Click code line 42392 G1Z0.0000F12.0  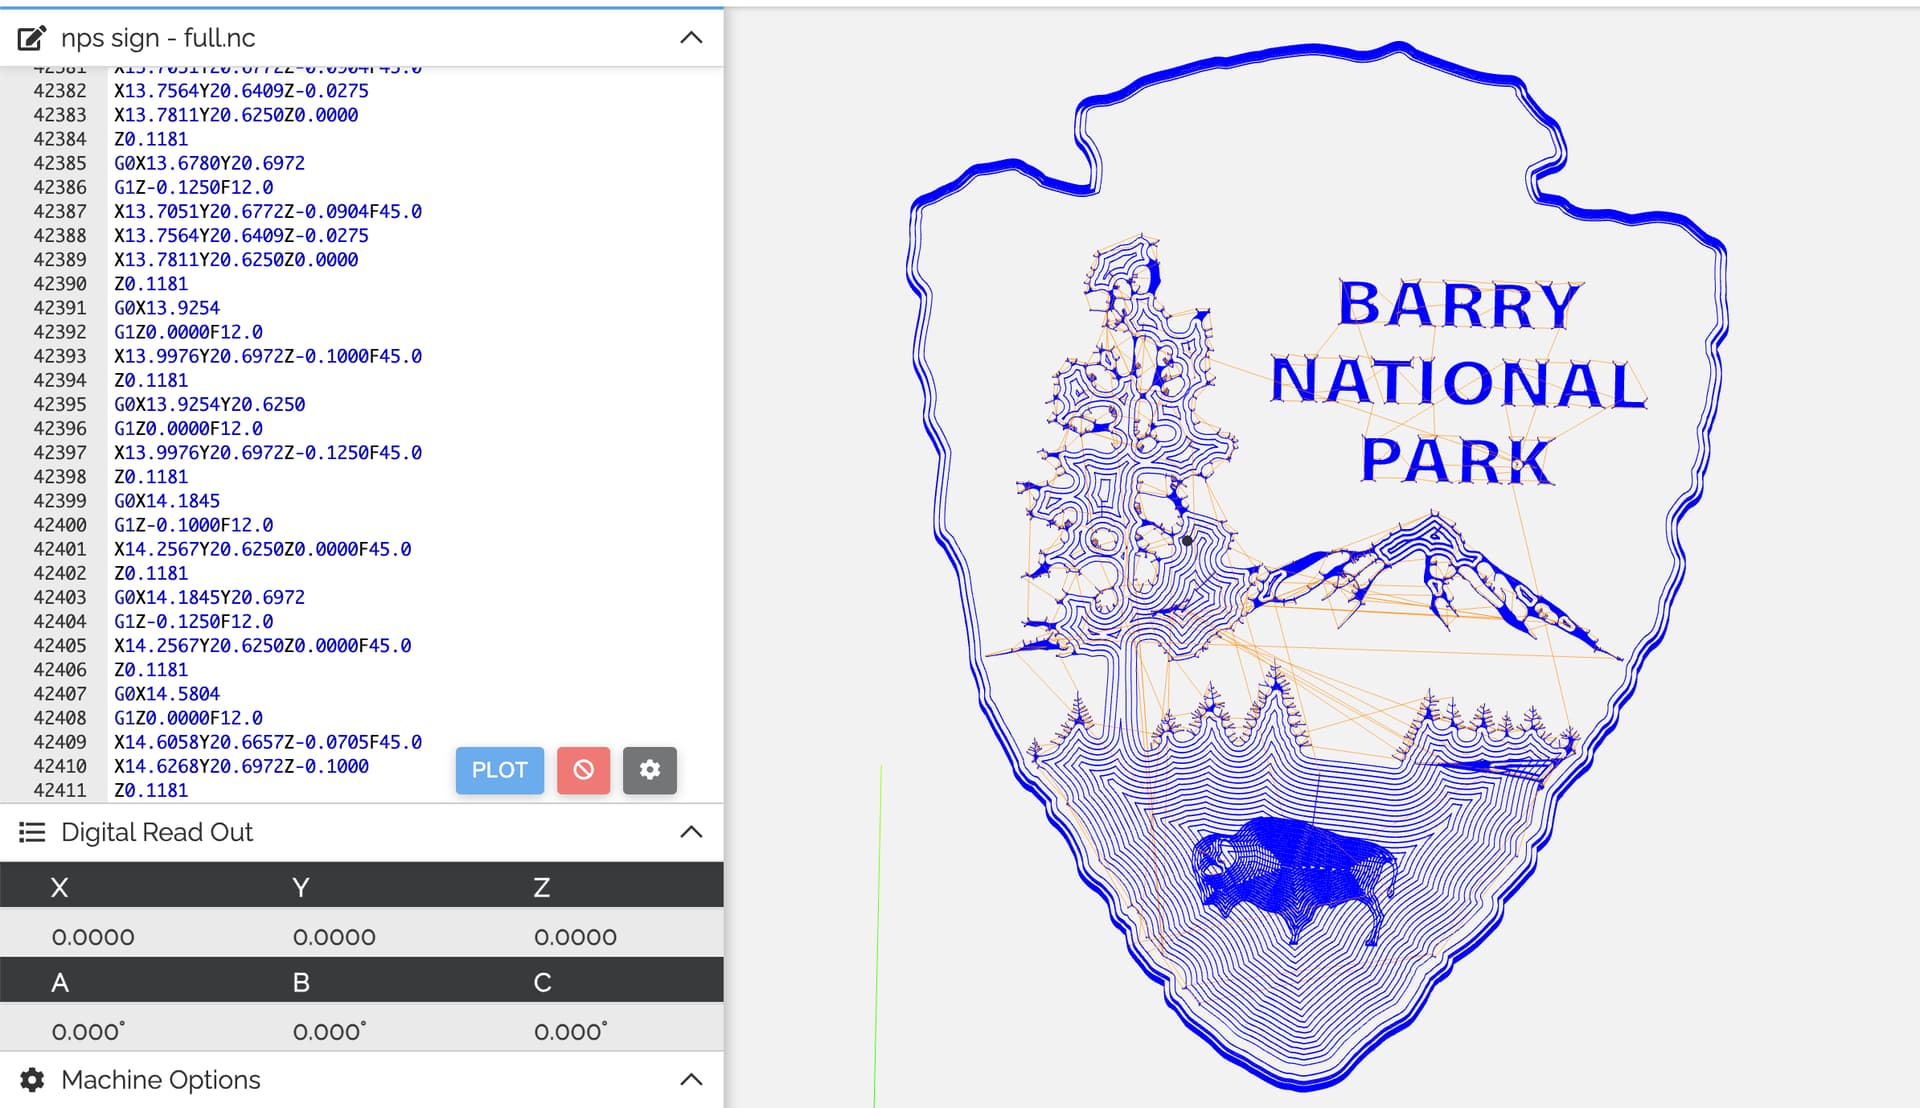[188, 332]
